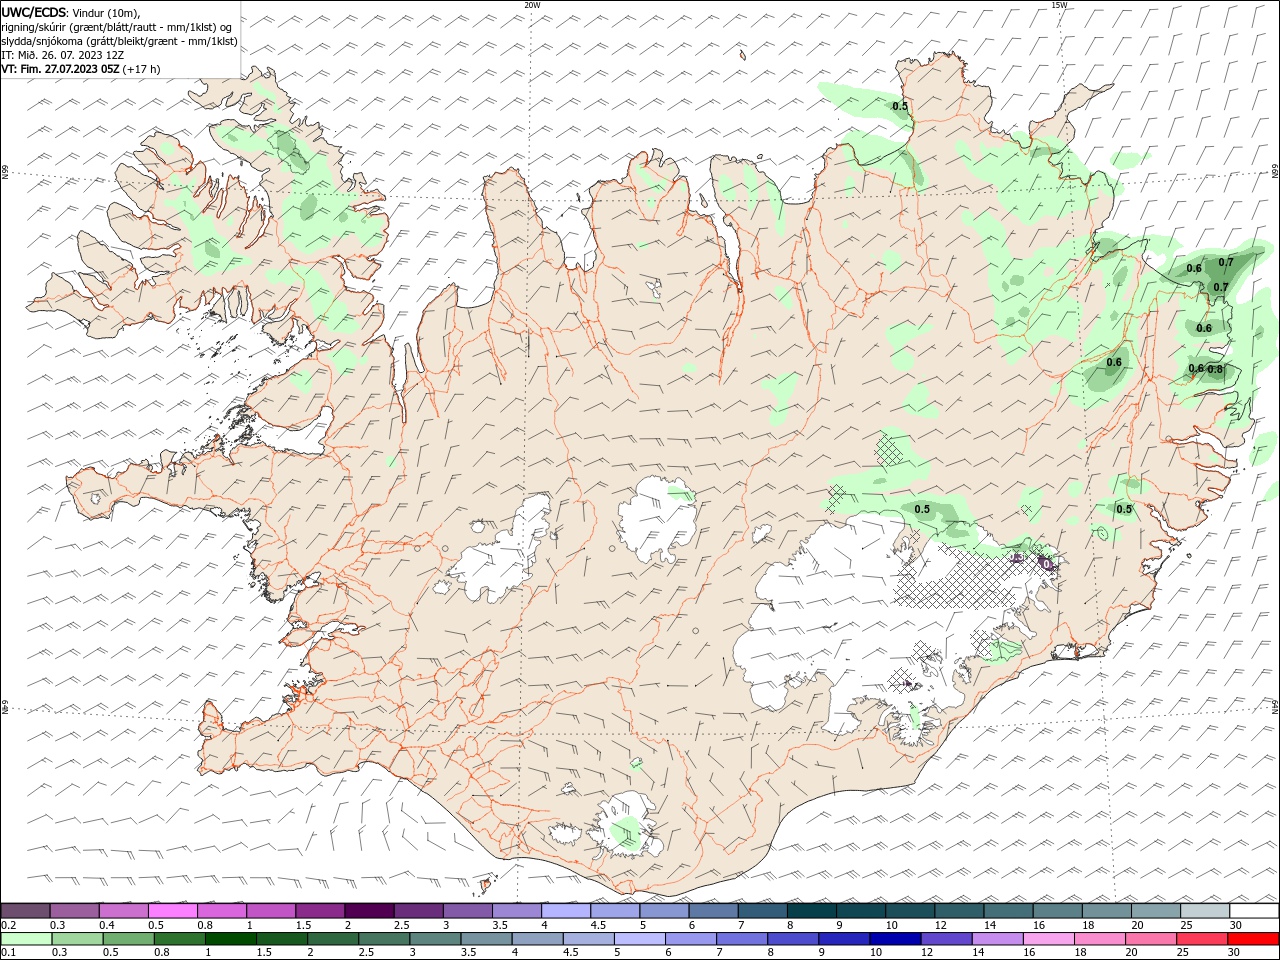Click the 'VT: Fim. 27.07.2023 05Z' valid time
This screenshot has height=960, width=1280.
[x=62, y=69]
